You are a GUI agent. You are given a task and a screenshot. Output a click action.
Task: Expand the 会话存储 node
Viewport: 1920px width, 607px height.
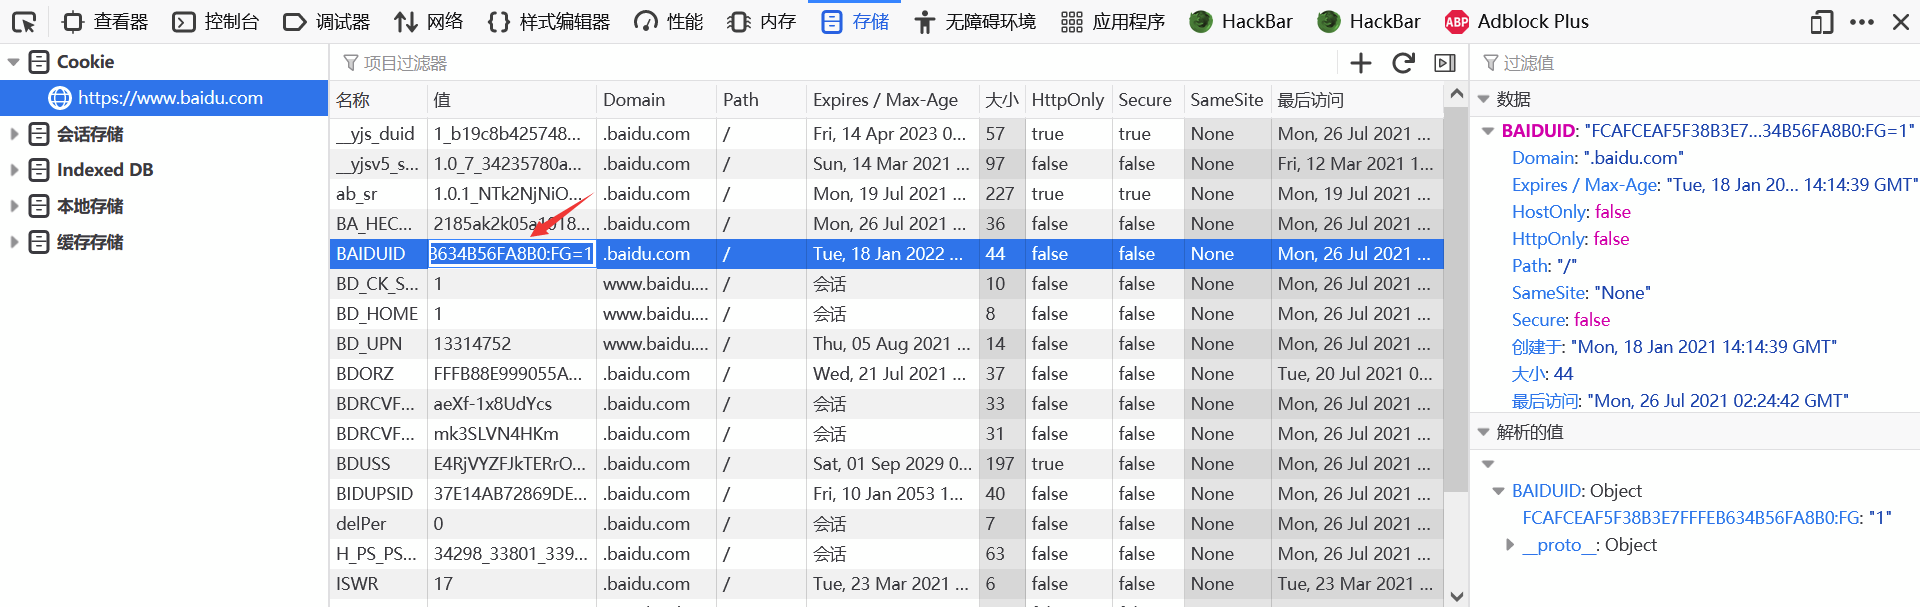click(x=13, y=134)
